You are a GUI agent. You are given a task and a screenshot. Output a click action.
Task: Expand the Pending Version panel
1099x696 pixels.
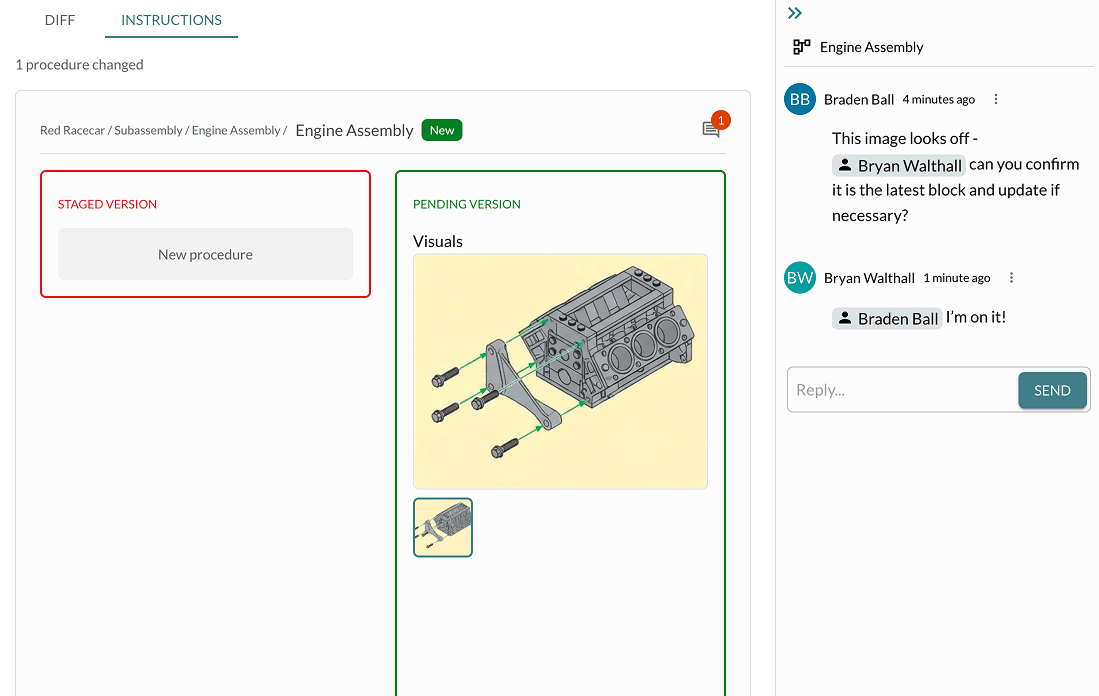[466, 203]
